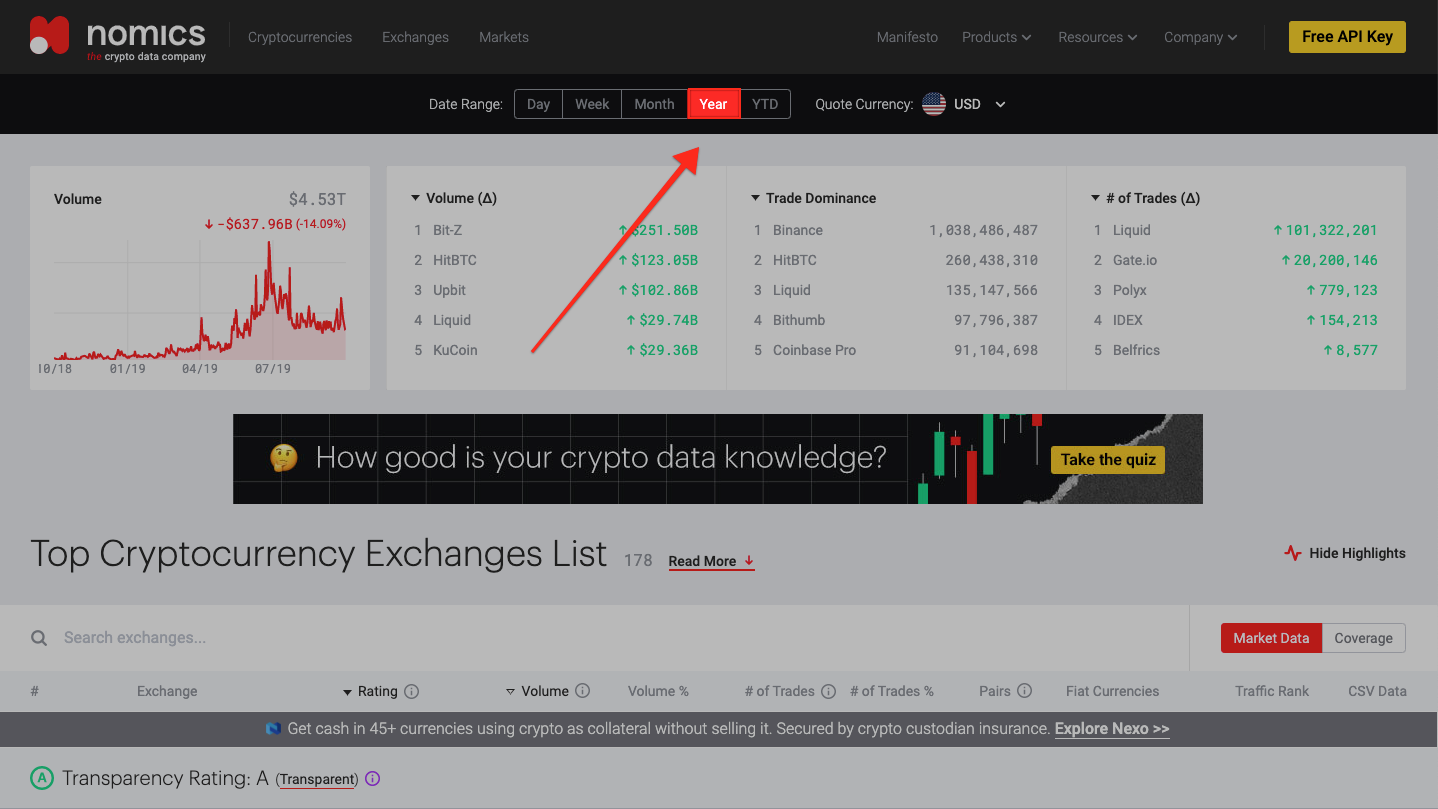Click Binance in Trade Dominance list
Image resolution: width=1438 pixels, height=809 pixels.
point(798,230)
